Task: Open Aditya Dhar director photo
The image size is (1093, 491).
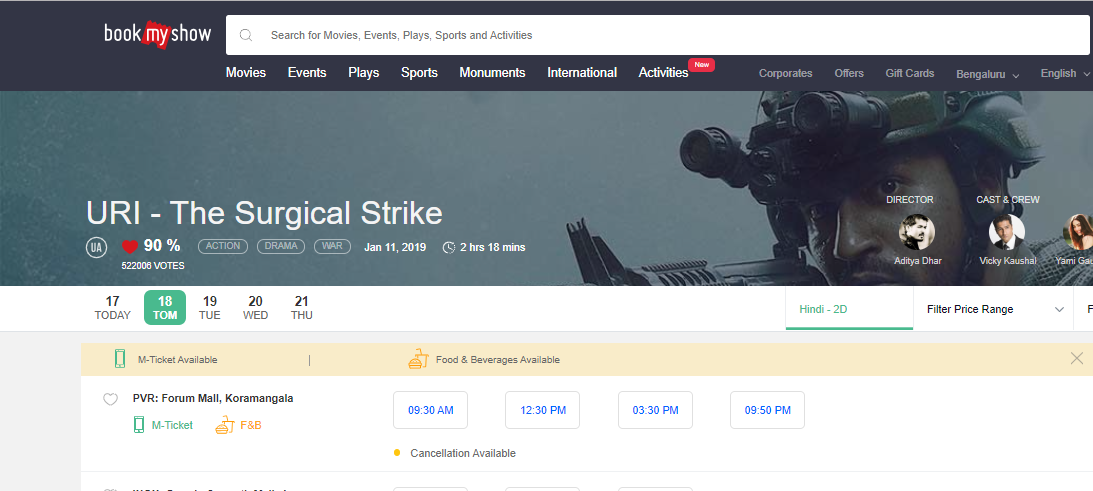Action: point(917,232)
